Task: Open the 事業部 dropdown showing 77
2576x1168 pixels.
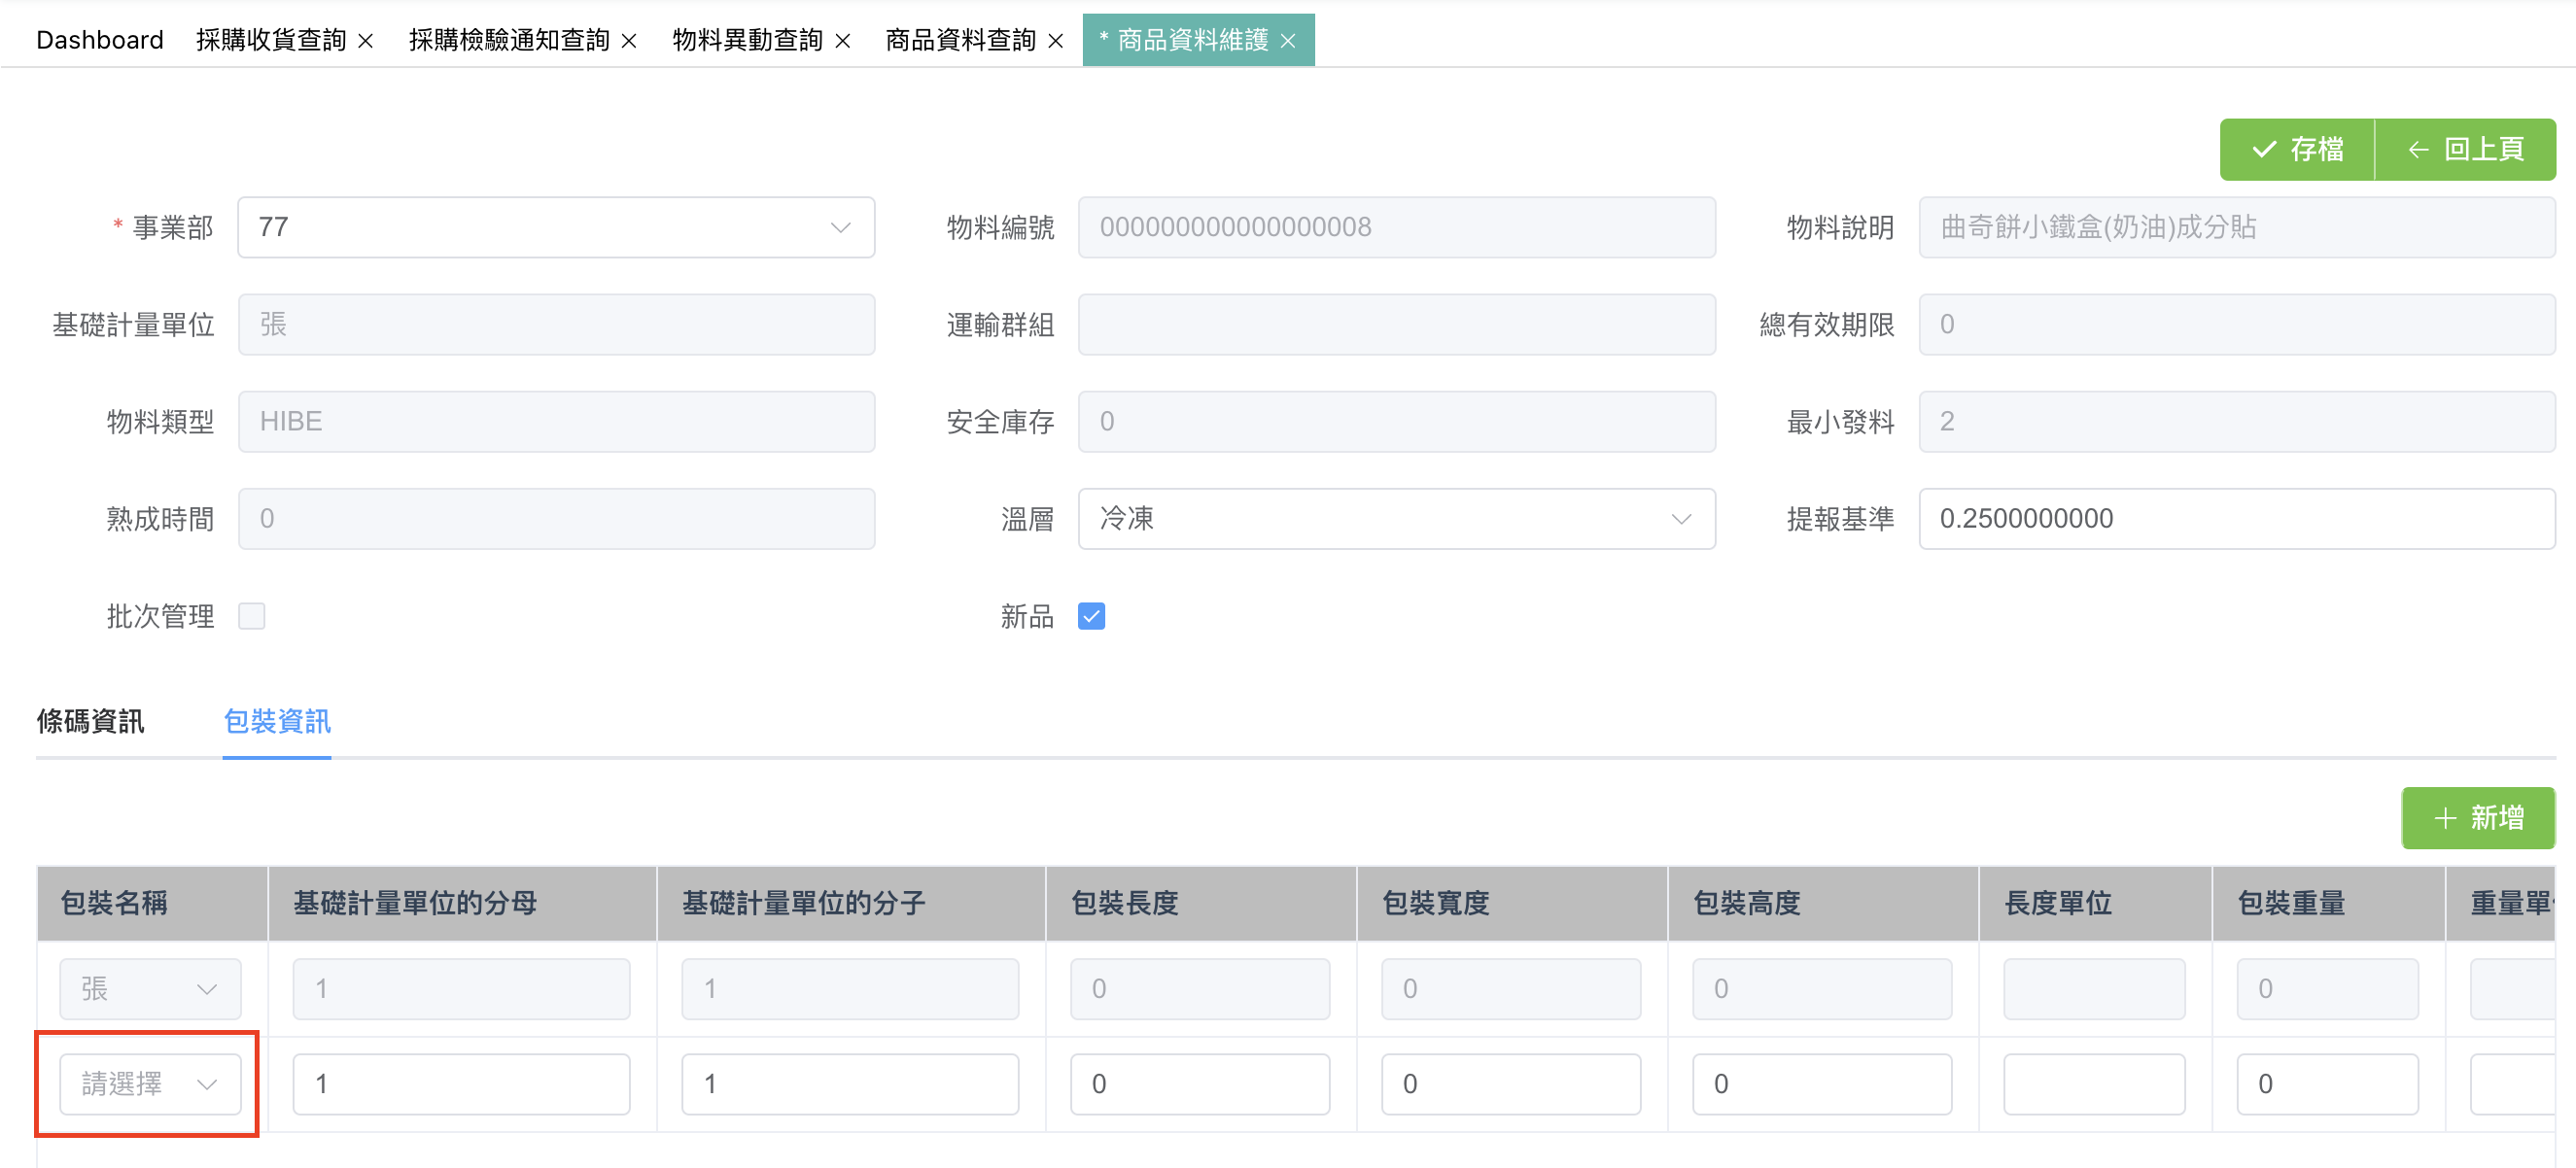Action: pos(556,227)
